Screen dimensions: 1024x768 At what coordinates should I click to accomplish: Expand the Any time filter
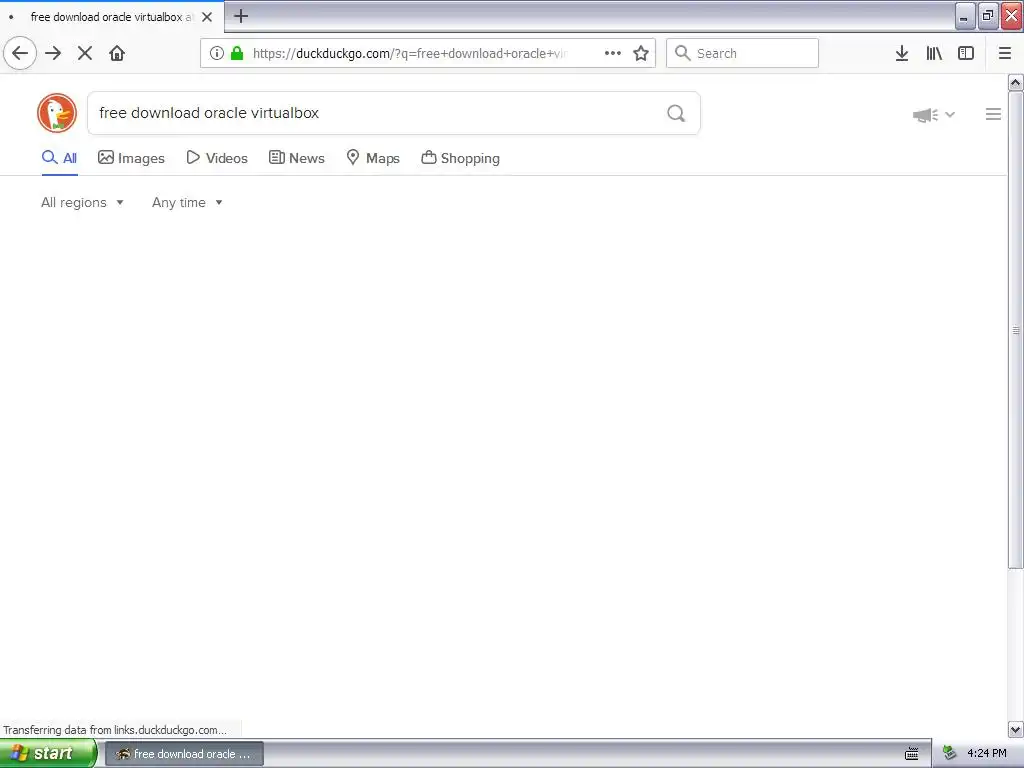187,202
